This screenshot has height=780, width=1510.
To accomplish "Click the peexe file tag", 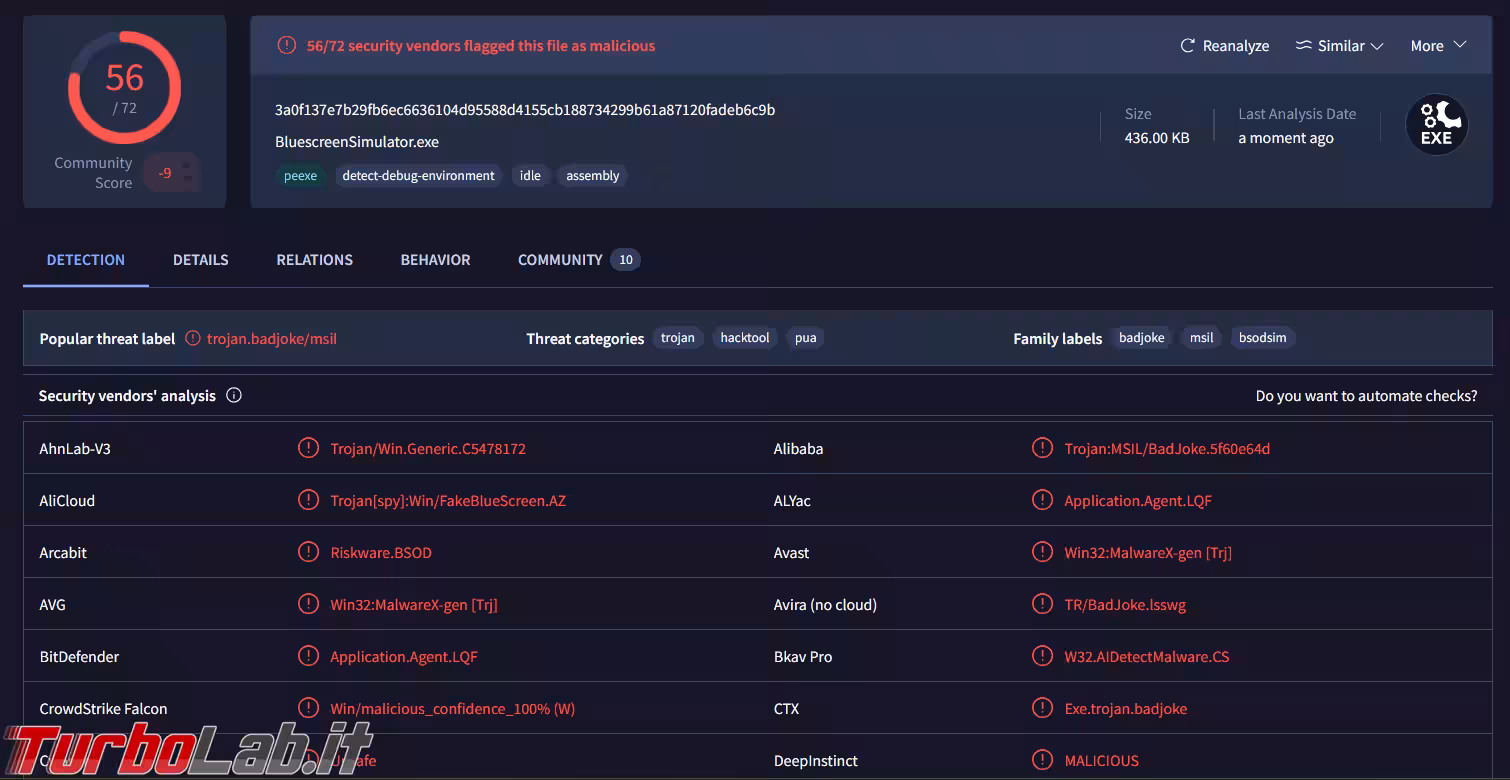I will pyautogui.click(x=300, y=176).
